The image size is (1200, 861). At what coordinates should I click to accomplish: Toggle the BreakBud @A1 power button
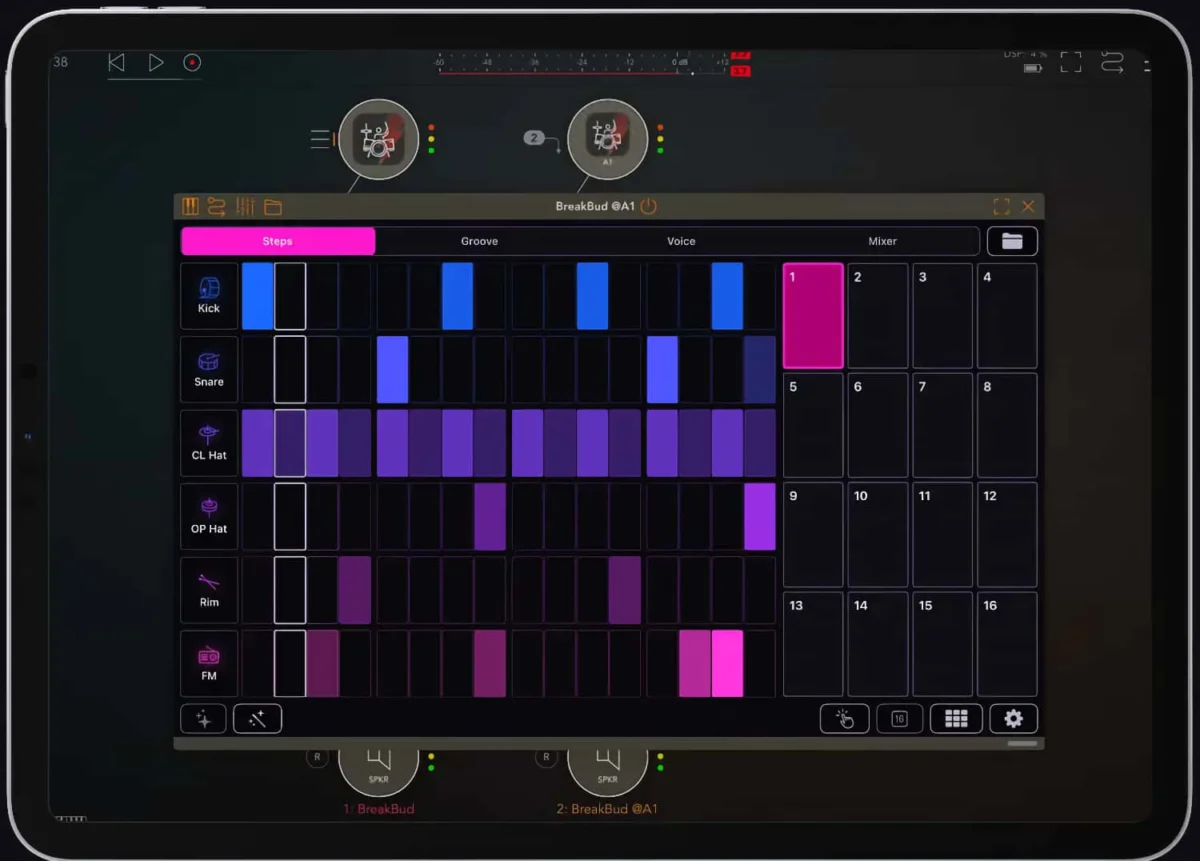649,207
